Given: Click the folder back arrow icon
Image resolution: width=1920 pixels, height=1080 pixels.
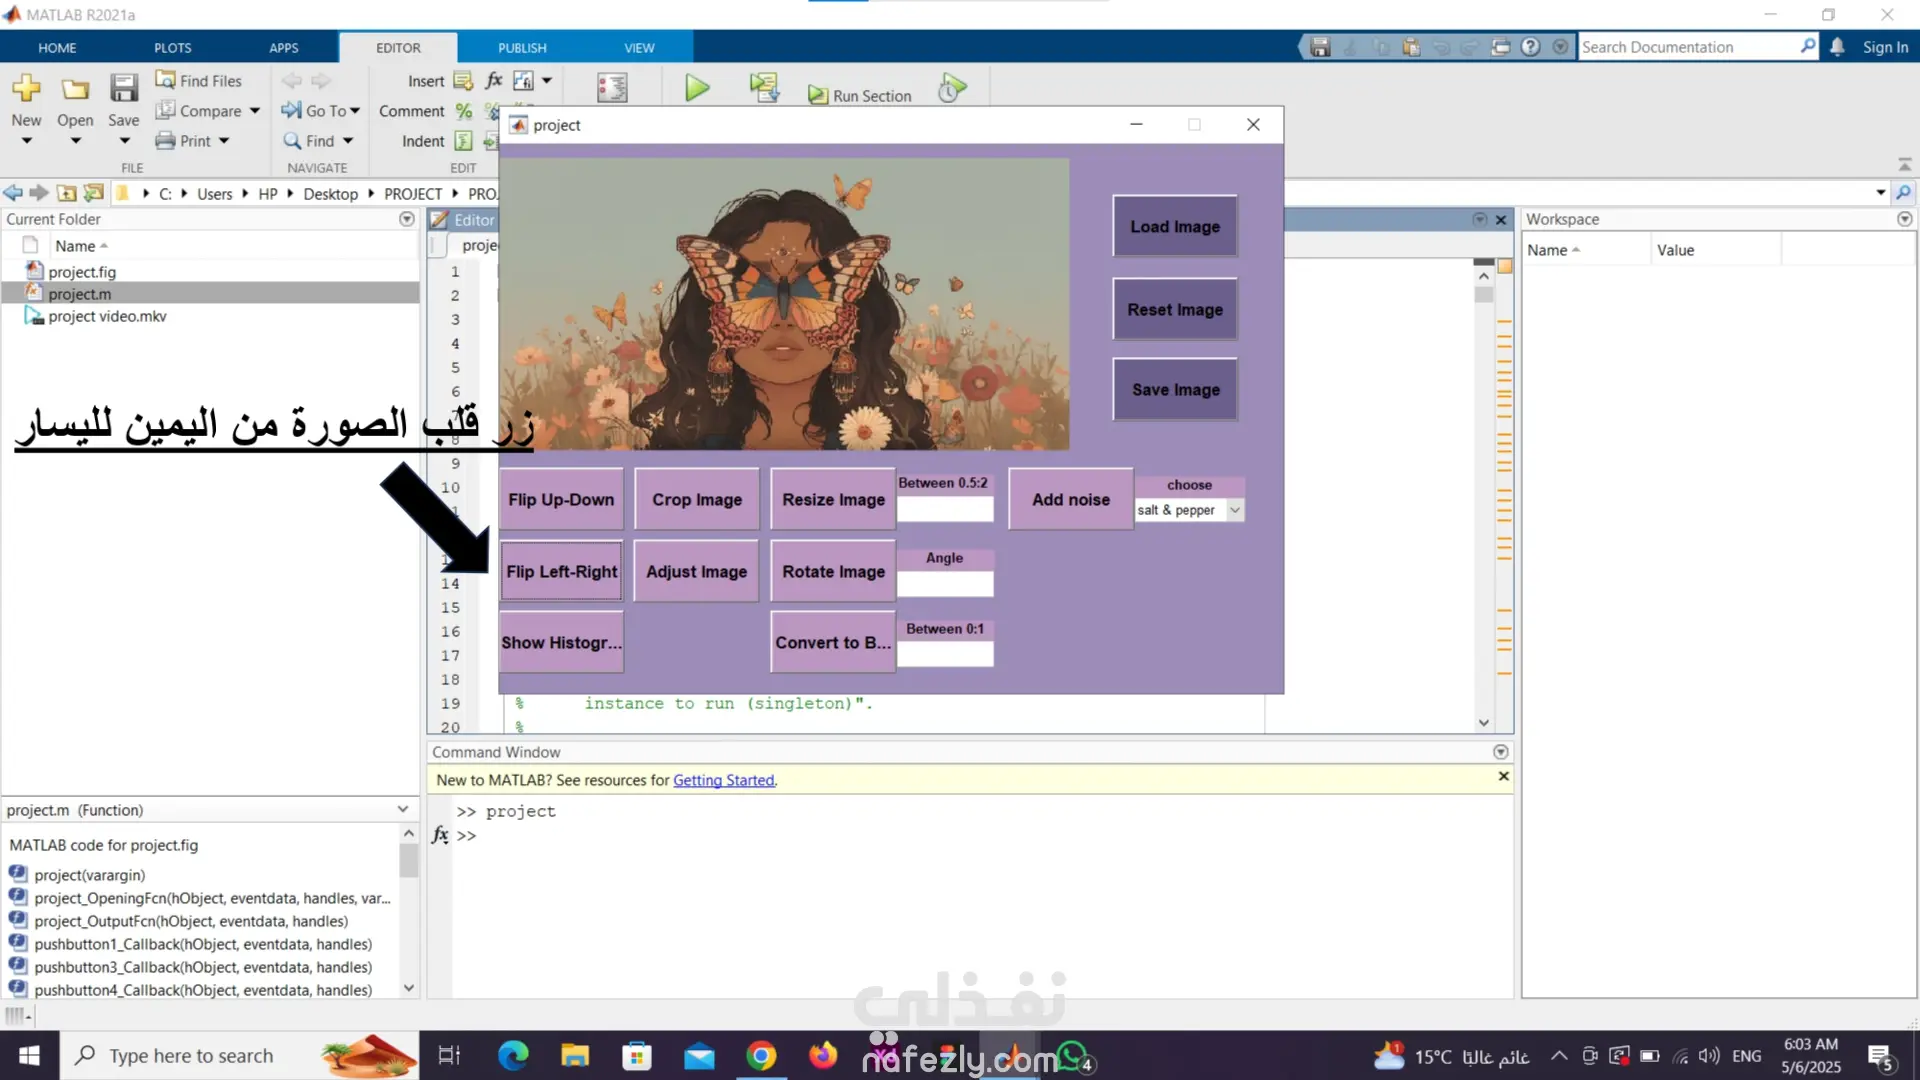Looking at the screenshot, I should click(13, 193).
